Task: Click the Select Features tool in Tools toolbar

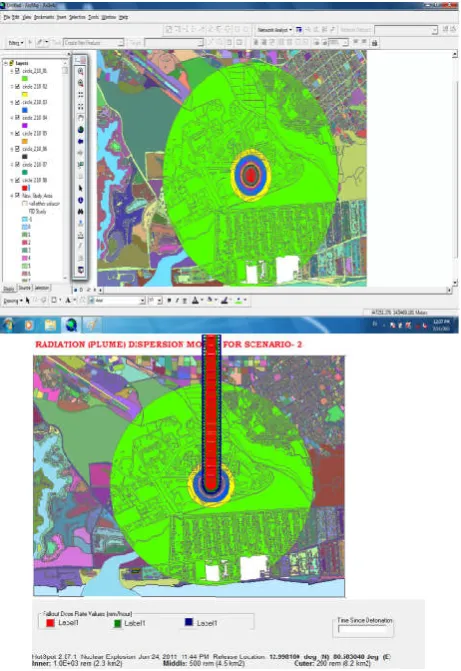Action: 80,165
